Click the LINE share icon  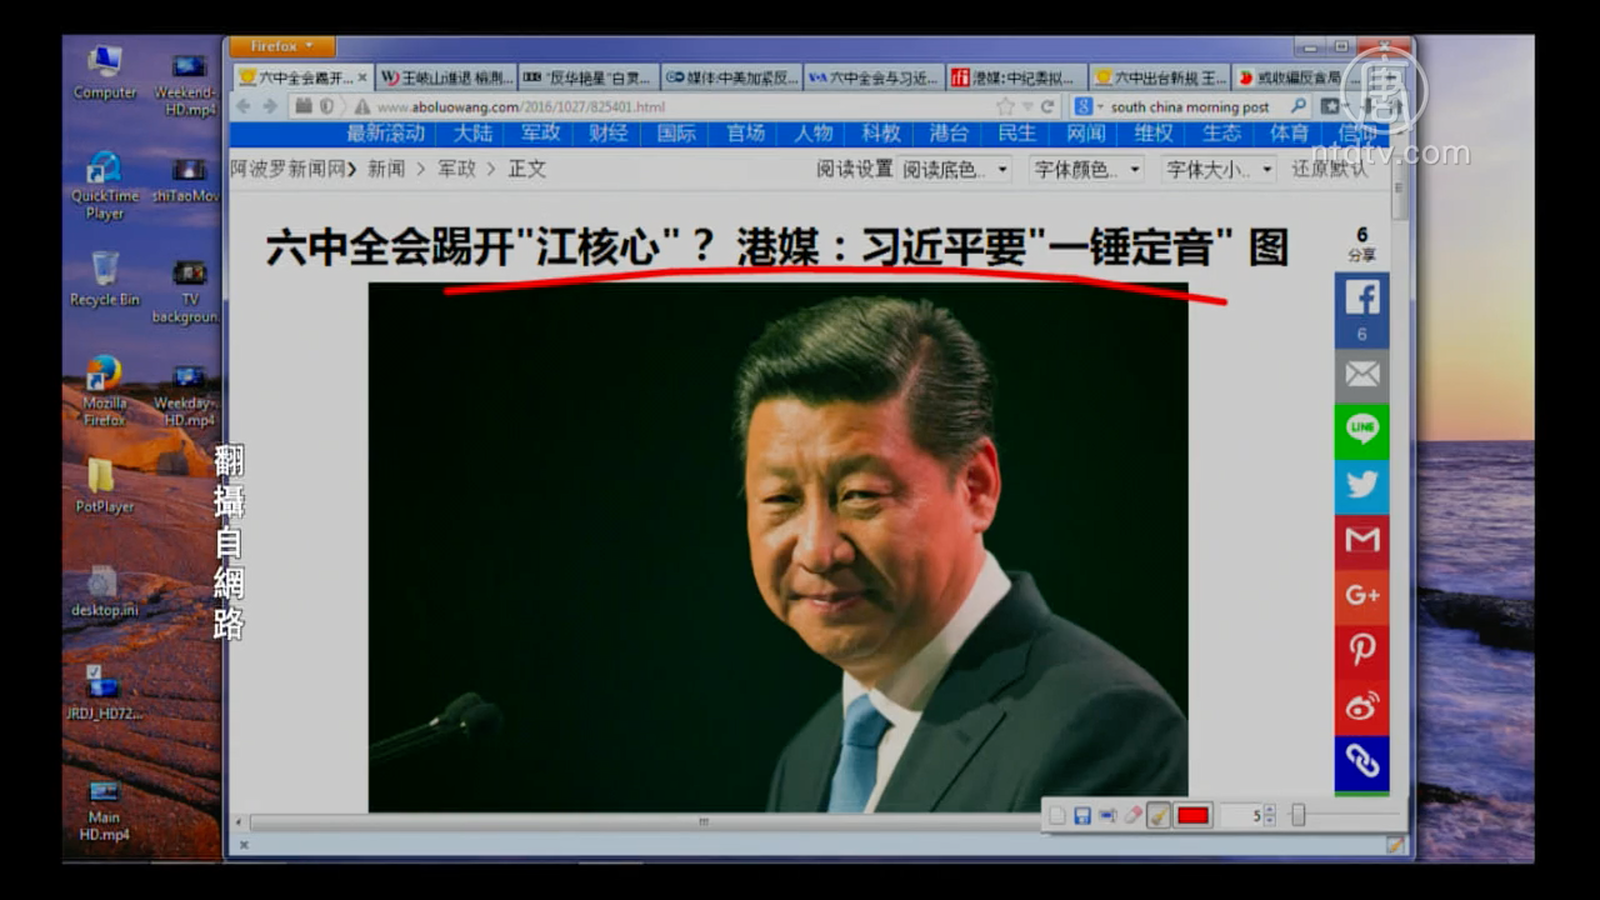point(1361,430)
